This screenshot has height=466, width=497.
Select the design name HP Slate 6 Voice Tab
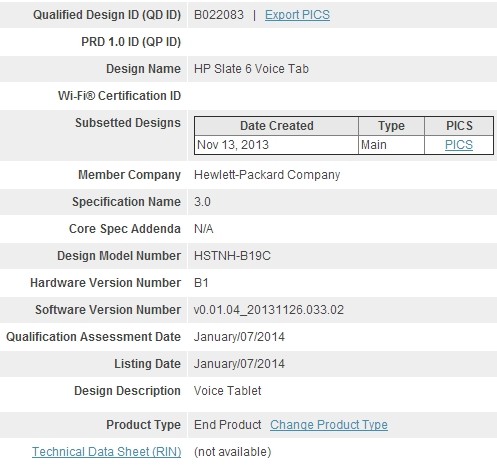(251, 69)
